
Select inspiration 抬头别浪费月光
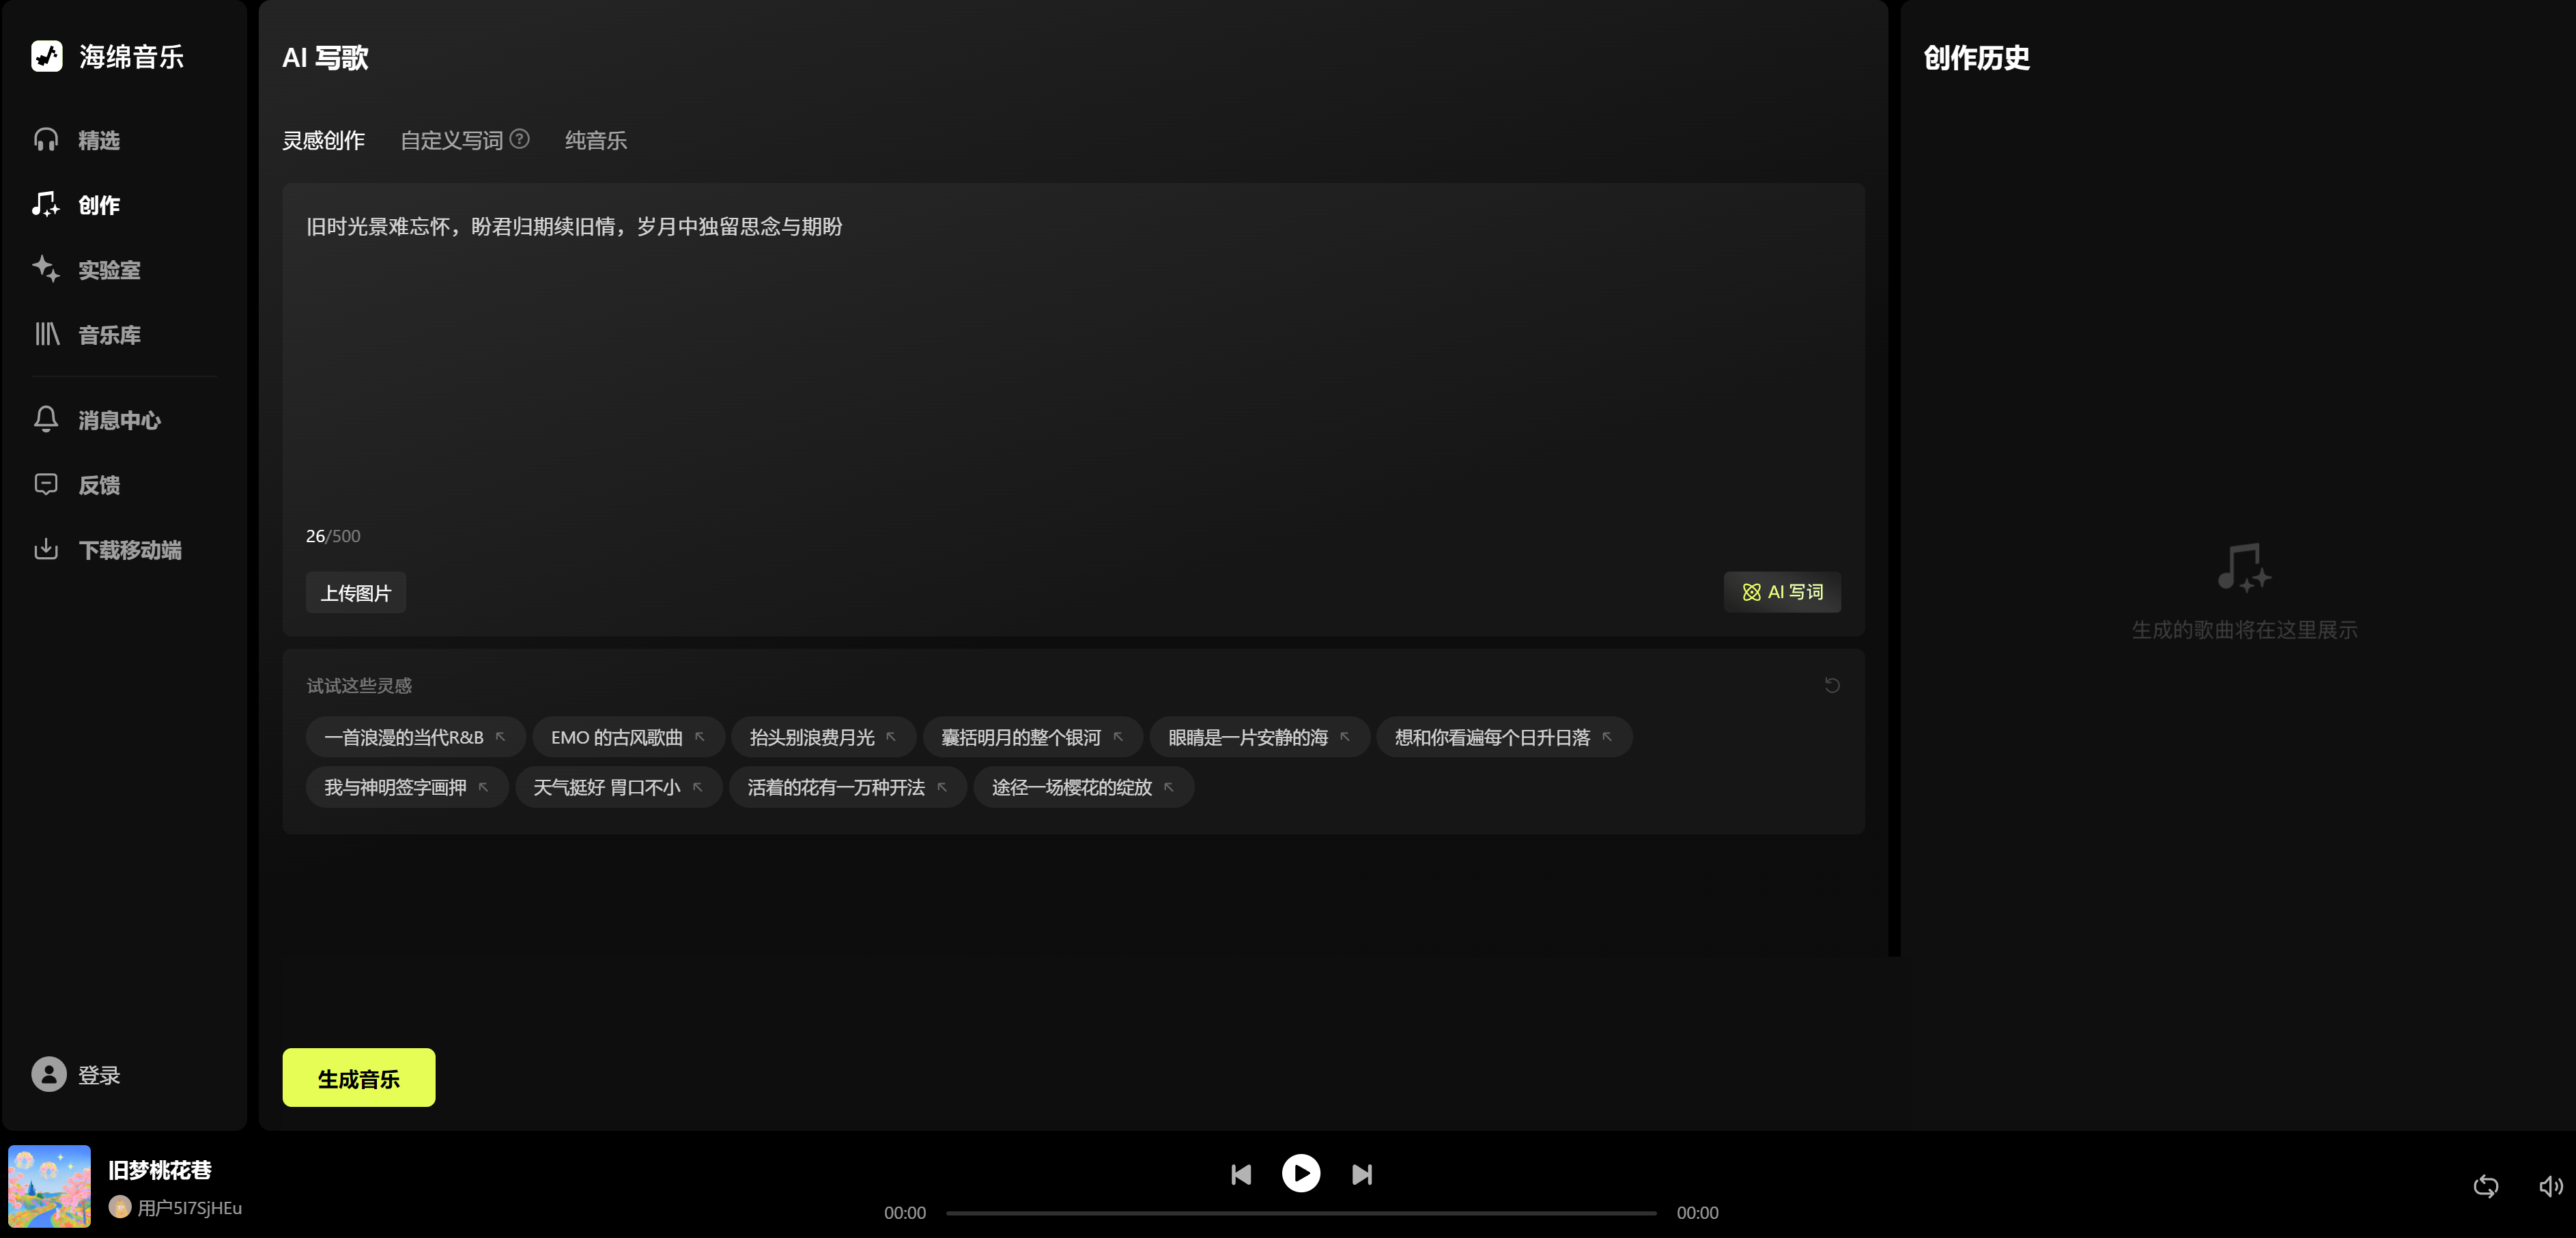(823, 737)
